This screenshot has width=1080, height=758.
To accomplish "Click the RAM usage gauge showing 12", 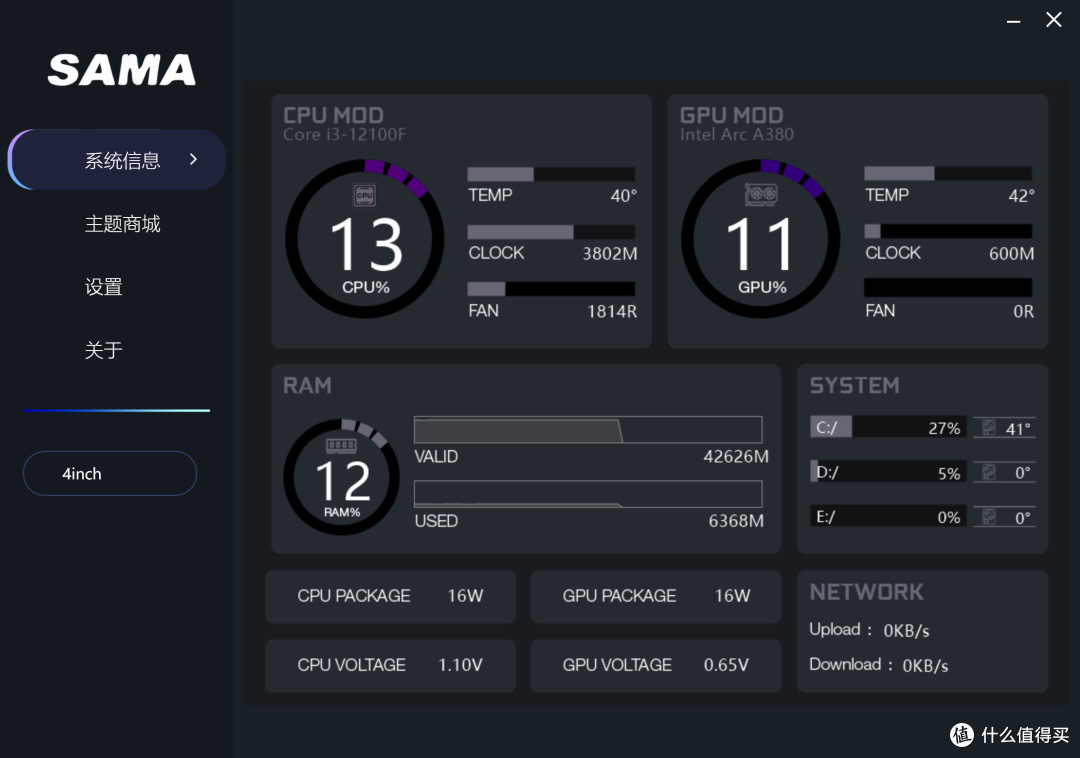I will (342, 477).
